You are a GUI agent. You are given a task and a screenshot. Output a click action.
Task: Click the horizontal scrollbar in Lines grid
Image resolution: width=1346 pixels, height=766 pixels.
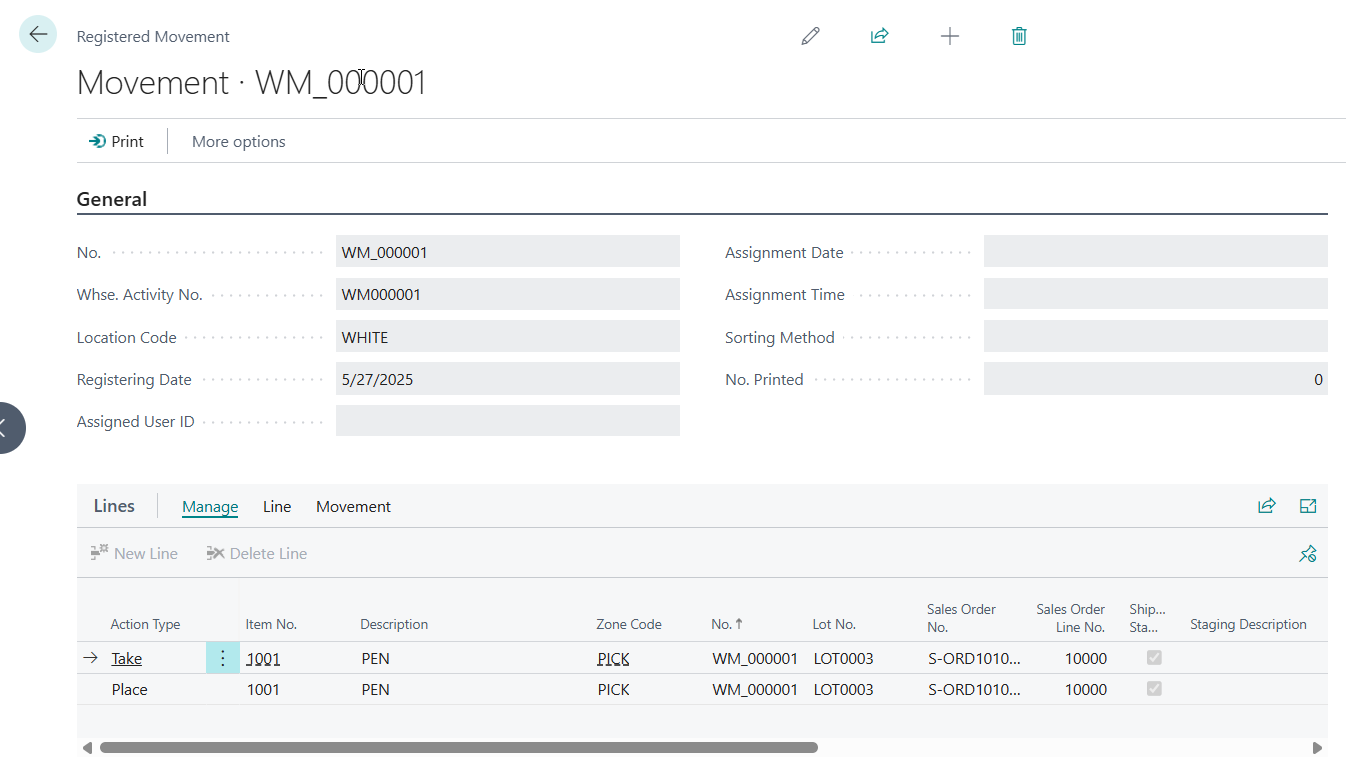click(x=458, y=747)
